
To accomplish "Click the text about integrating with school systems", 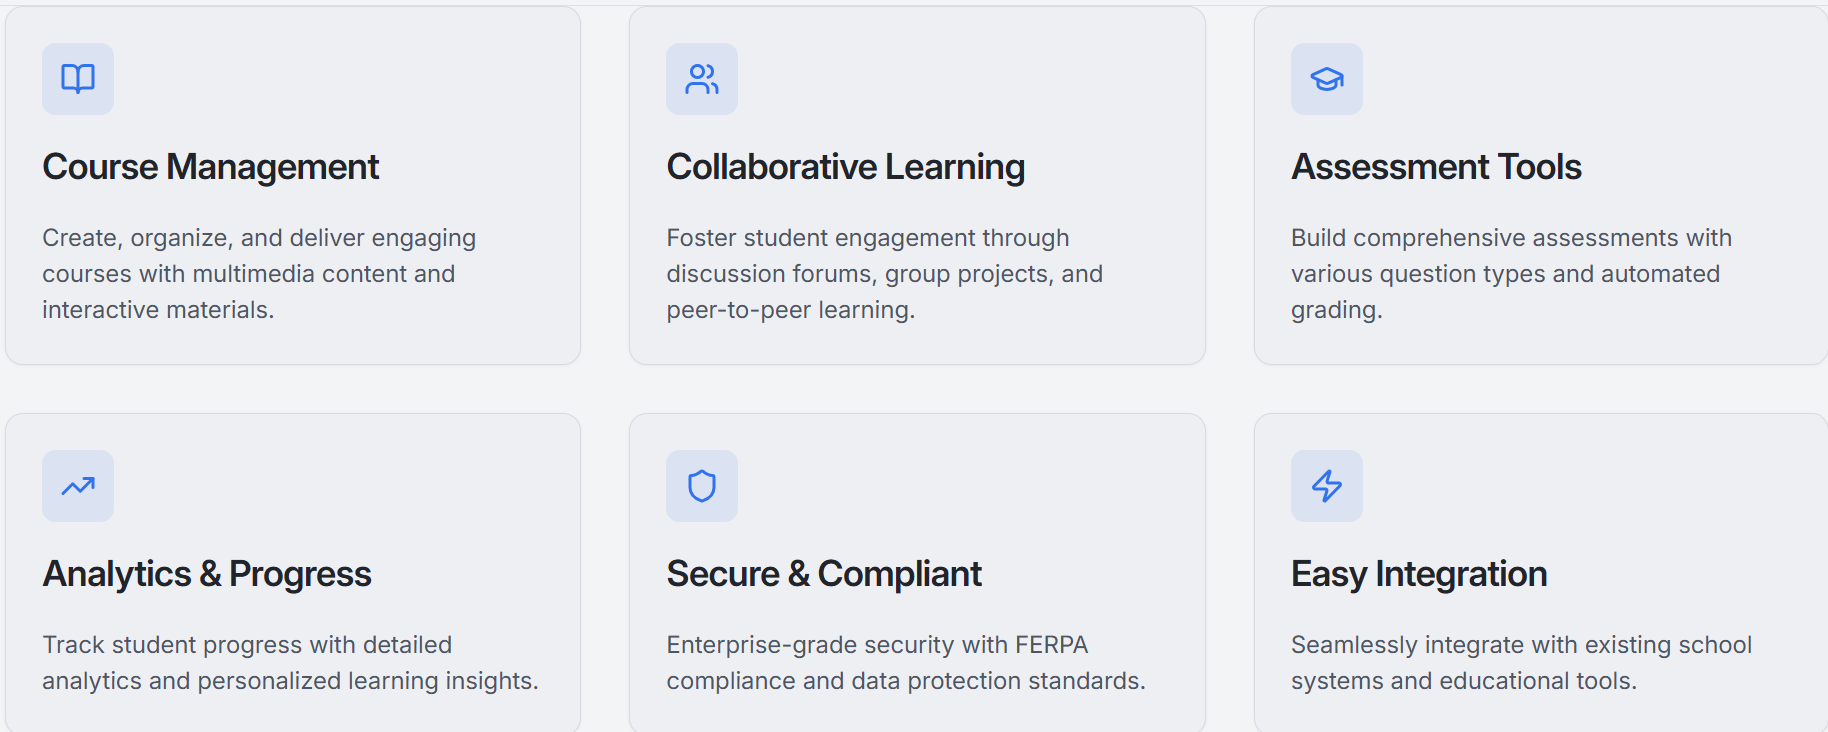I will (x=1520, y=662).
